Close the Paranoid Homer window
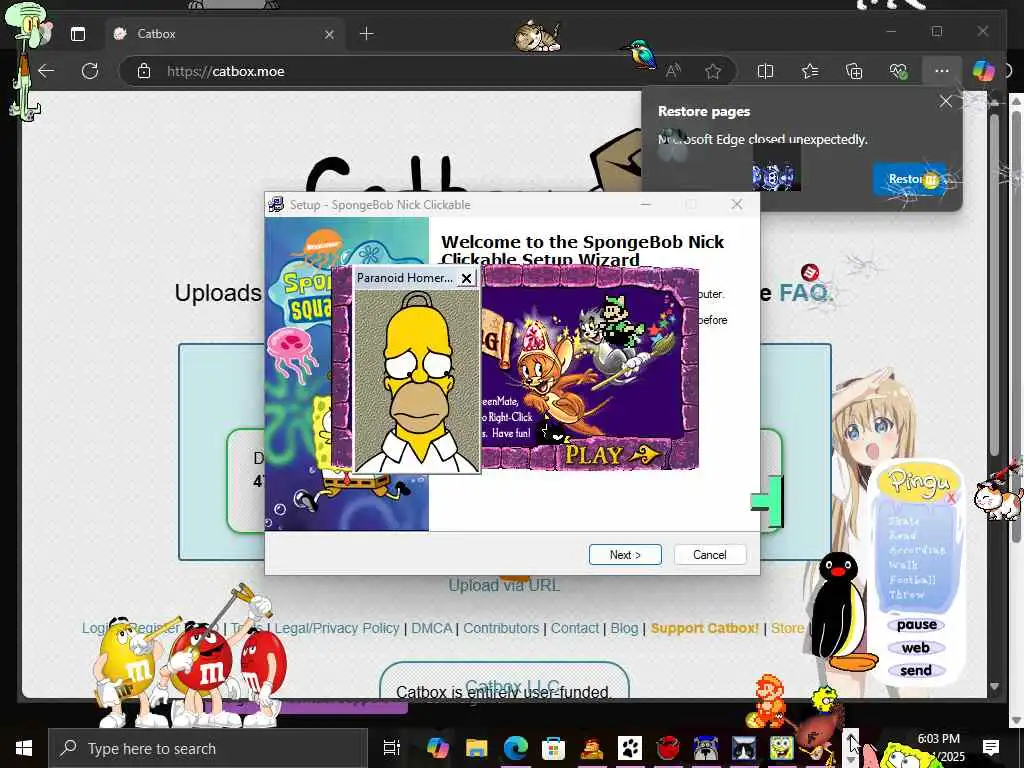Image resolution: width=1024 pixels, height=768 pixels. click(x=466, y=278)
